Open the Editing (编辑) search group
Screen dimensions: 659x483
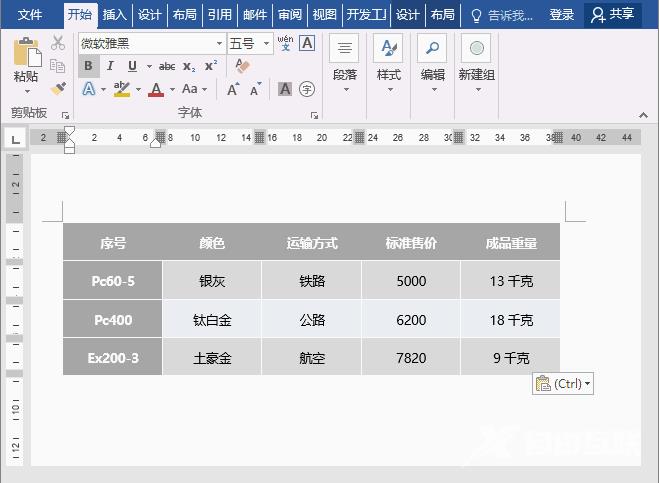coord(432,62)
